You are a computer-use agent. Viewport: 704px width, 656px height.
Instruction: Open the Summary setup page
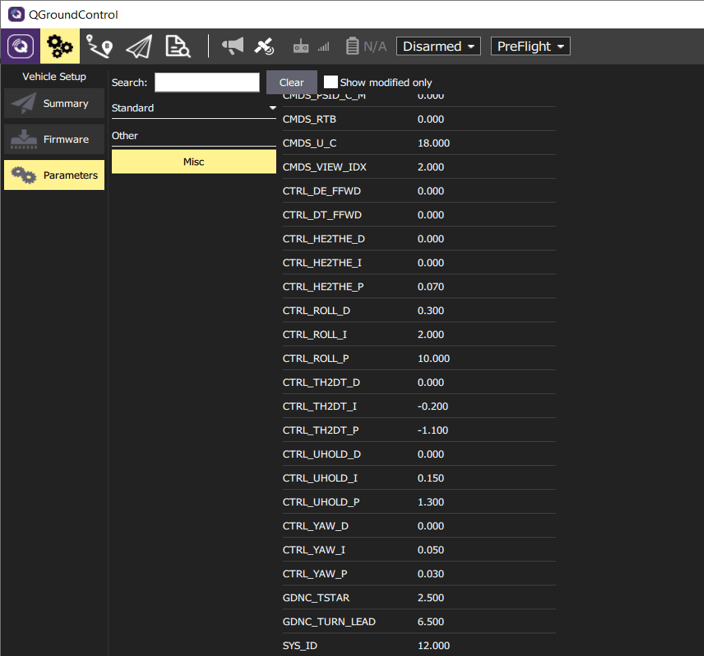[54, 103]
